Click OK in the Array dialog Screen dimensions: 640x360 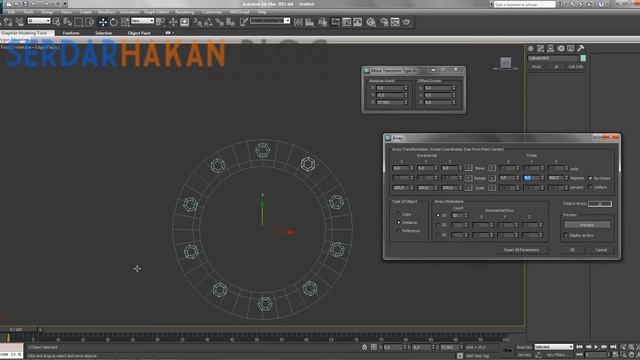point(572,250)
